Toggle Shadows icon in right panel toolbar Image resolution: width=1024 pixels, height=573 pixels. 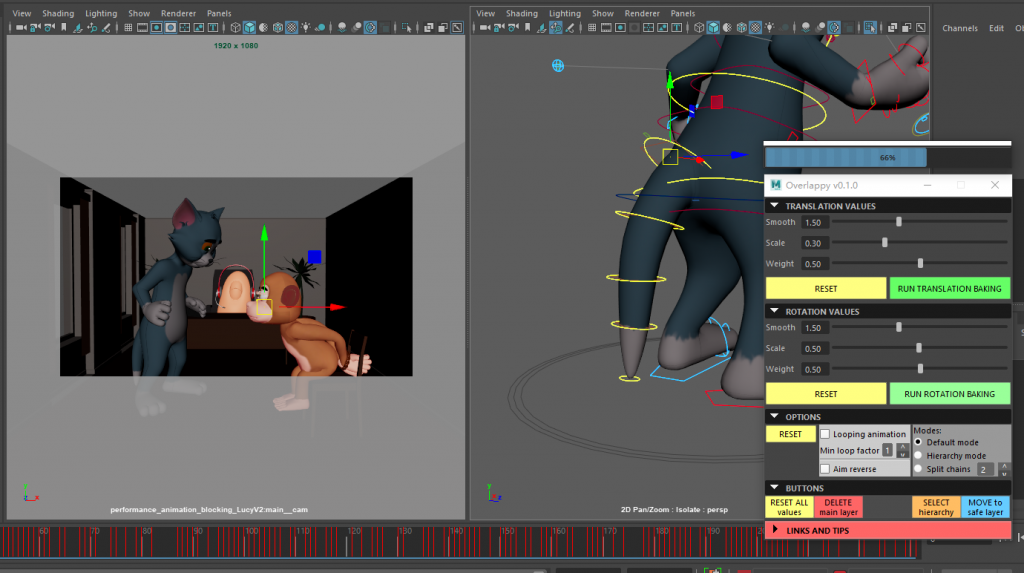[x=784, y=27]
